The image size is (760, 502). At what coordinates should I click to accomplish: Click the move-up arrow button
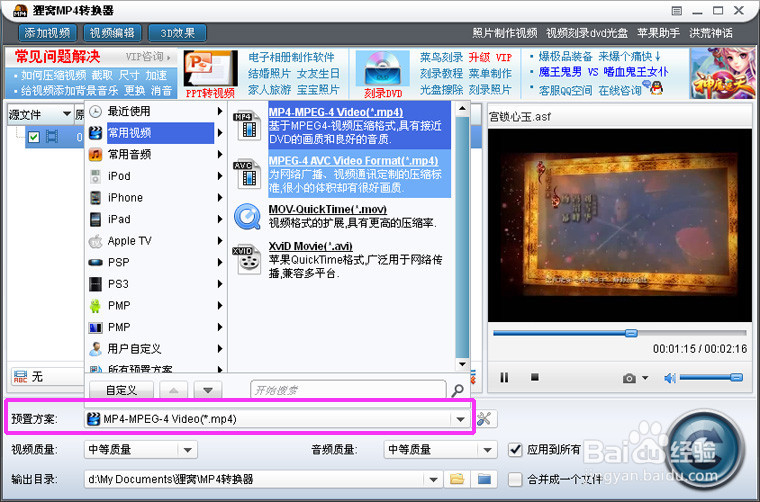(174, 390)
